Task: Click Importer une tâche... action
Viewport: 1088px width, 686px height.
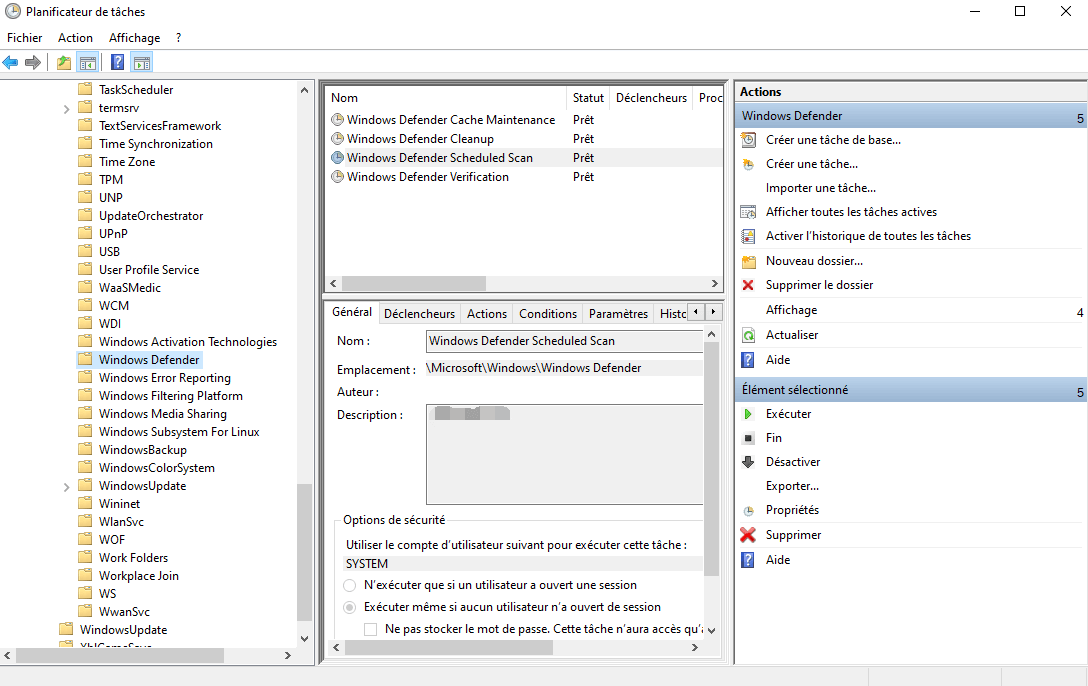Action: tap(820, 188)
